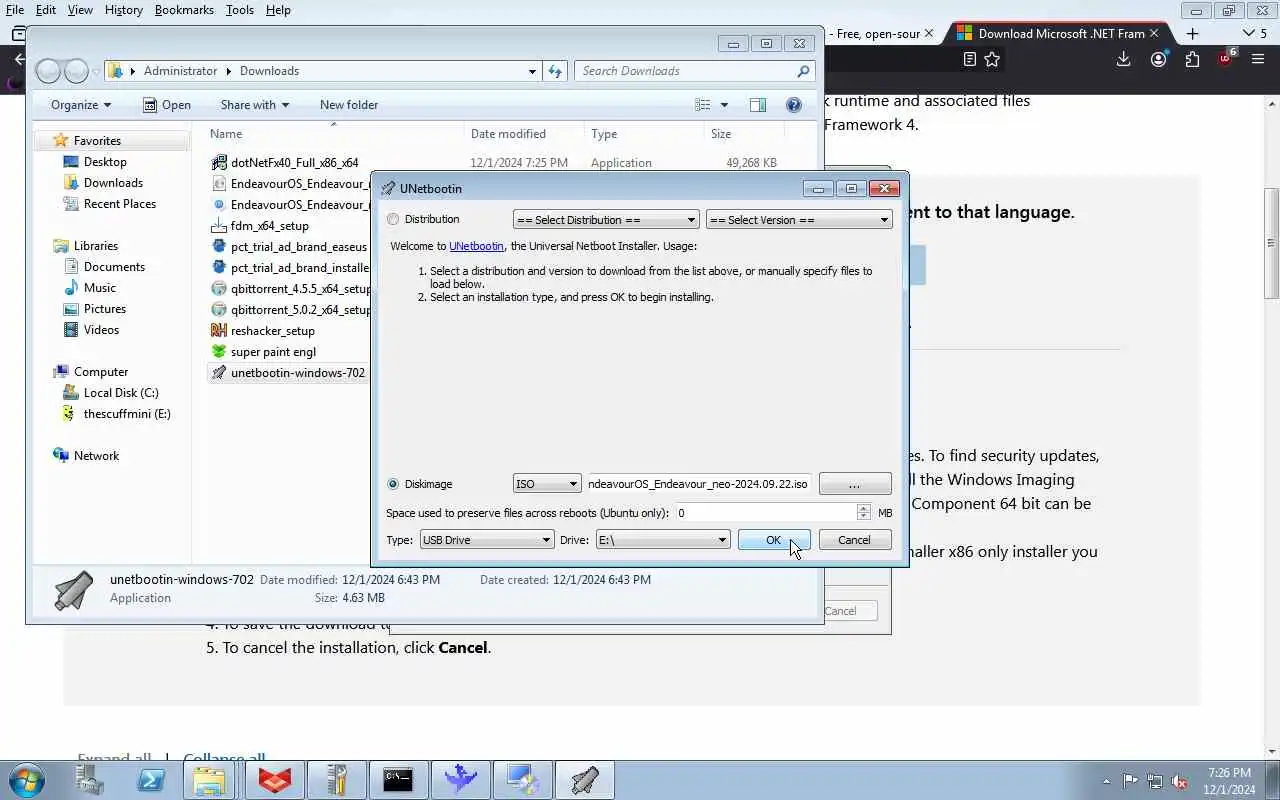The width and height of the screenshot is (1280, 800).
Task: Change view with Explorer views icon
Action: (703, 105)
